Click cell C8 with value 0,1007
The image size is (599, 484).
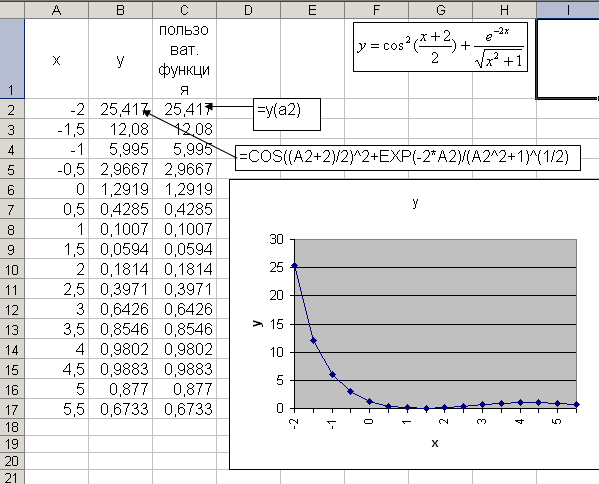click(x=184, y=229)
